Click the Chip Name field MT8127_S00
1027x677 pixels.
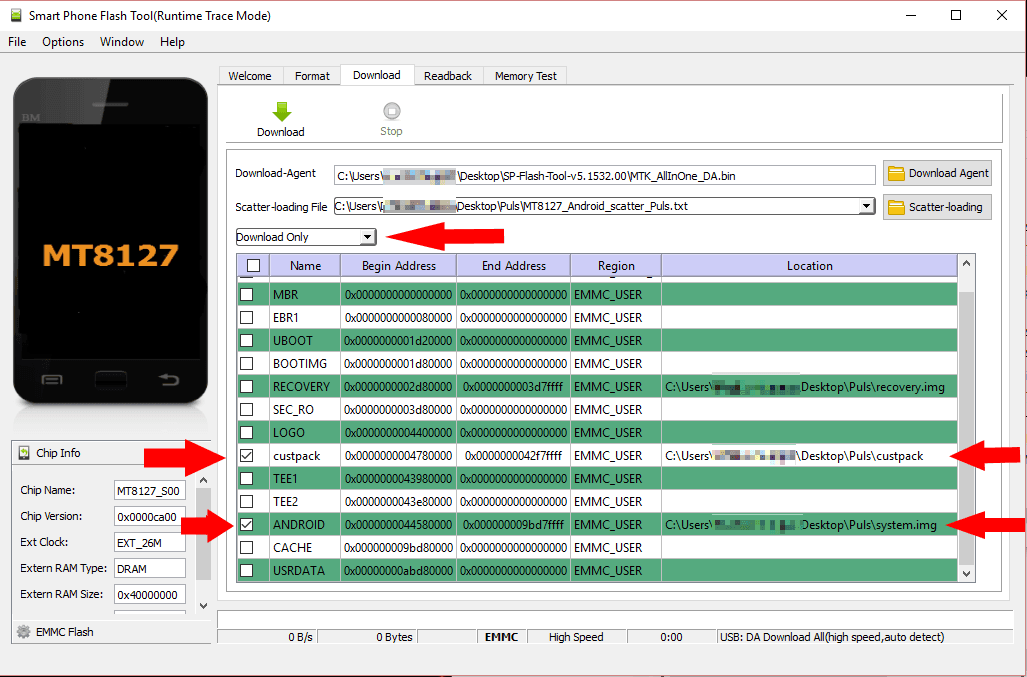[x=149, y=490]
